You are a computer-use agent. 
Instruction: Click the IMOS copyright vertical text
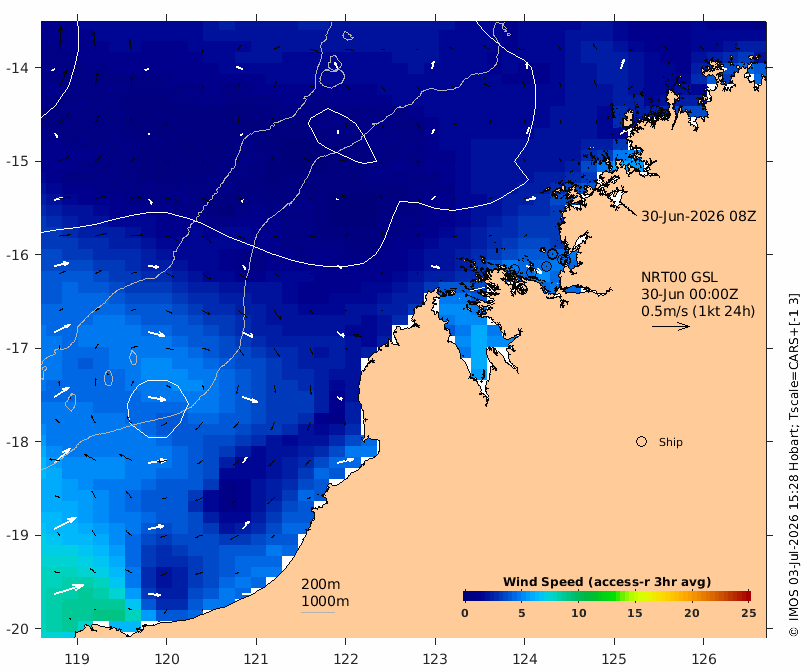pyautogui.click(x=793, y=465)
